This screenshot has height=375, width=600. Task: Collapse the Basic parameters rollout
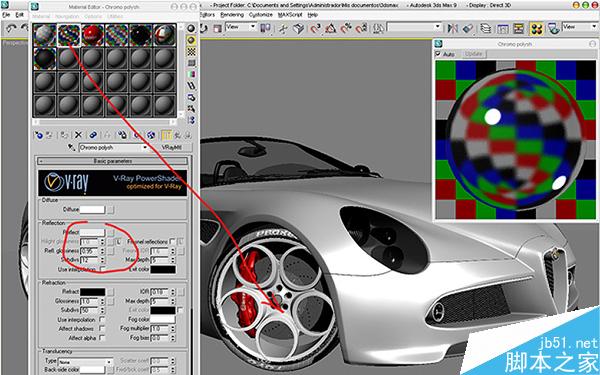(113, 161)
